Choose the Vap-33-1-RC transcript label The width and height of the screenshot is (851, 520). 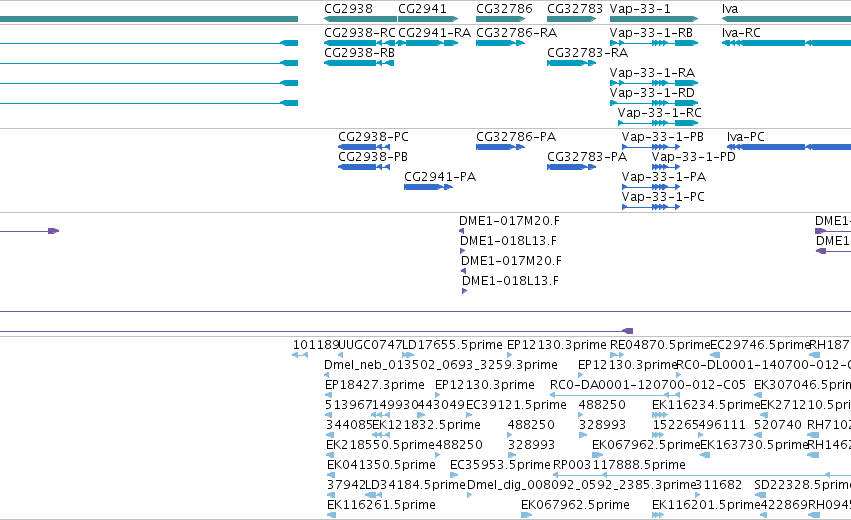point(659,113)
